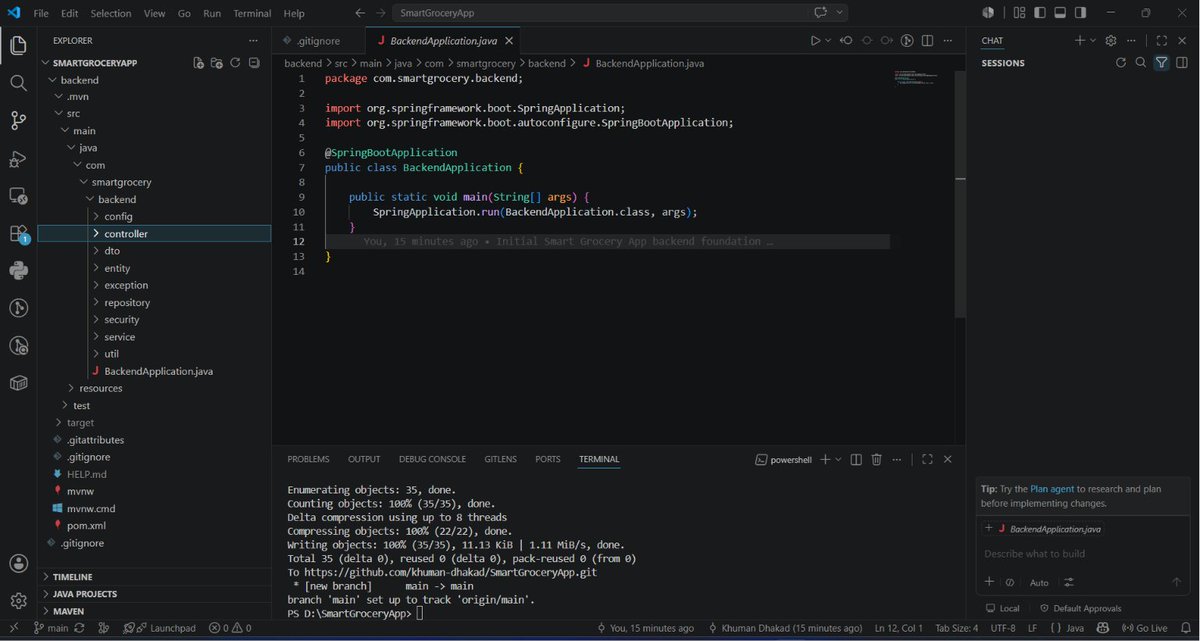Open HELP.md in Explorer
The image size is (1200, 641).
[x=86, y=474]
